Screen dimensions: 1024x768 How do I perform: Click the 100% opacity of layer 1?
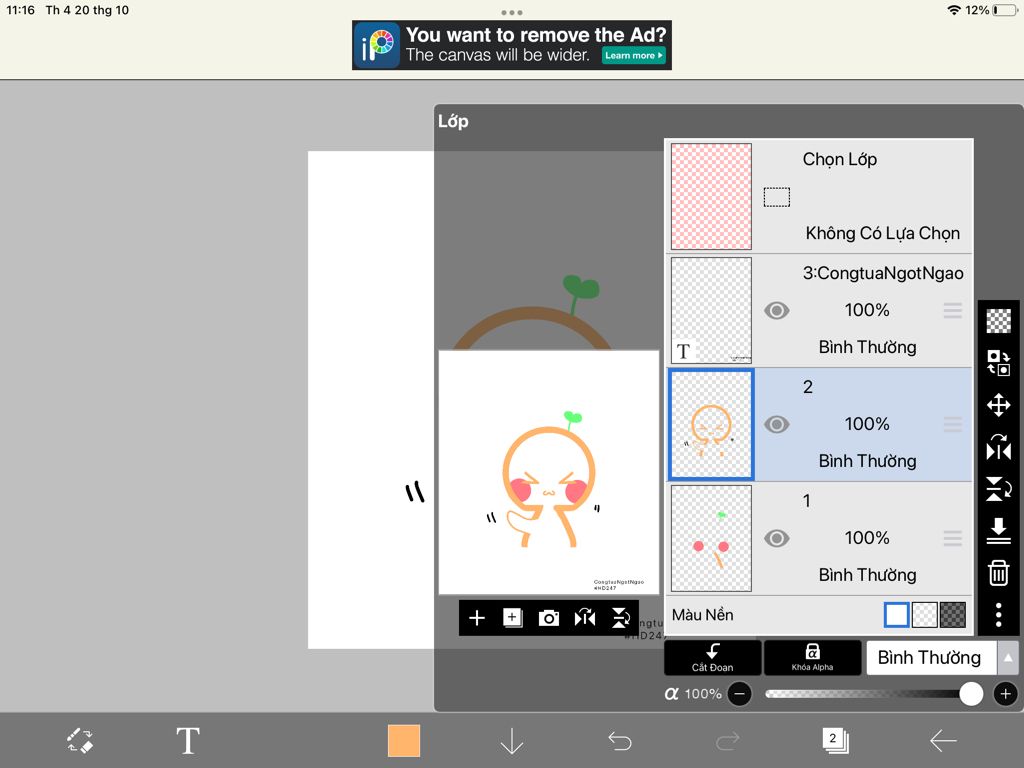[867, 538]
